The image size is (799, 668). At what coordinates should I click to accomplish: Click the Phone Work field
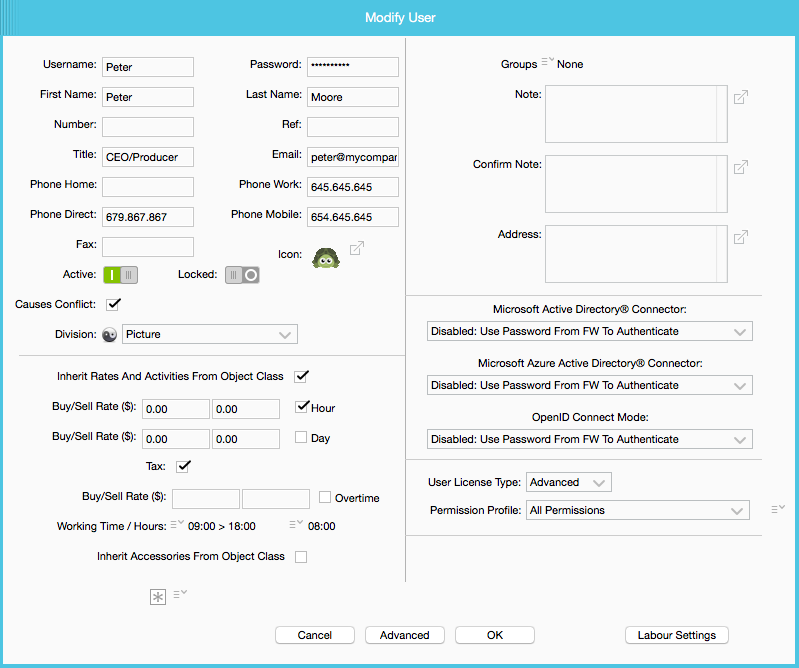pyautogui.click(x=353, y=187)
